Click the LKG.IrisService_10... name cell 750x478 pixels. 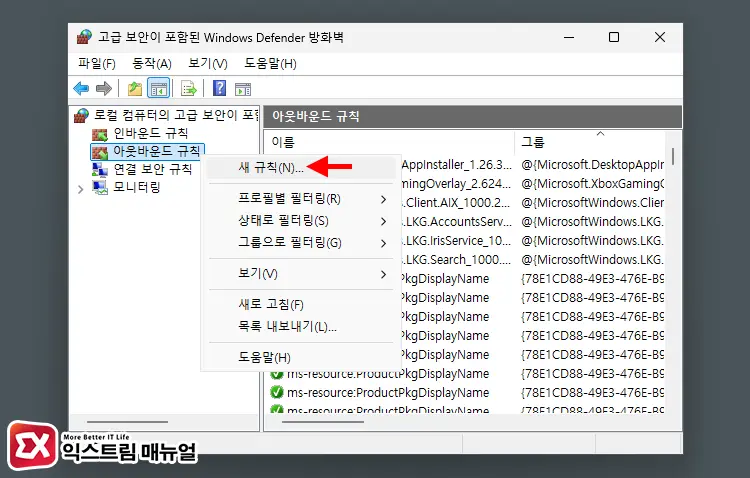tap(457, 241)
